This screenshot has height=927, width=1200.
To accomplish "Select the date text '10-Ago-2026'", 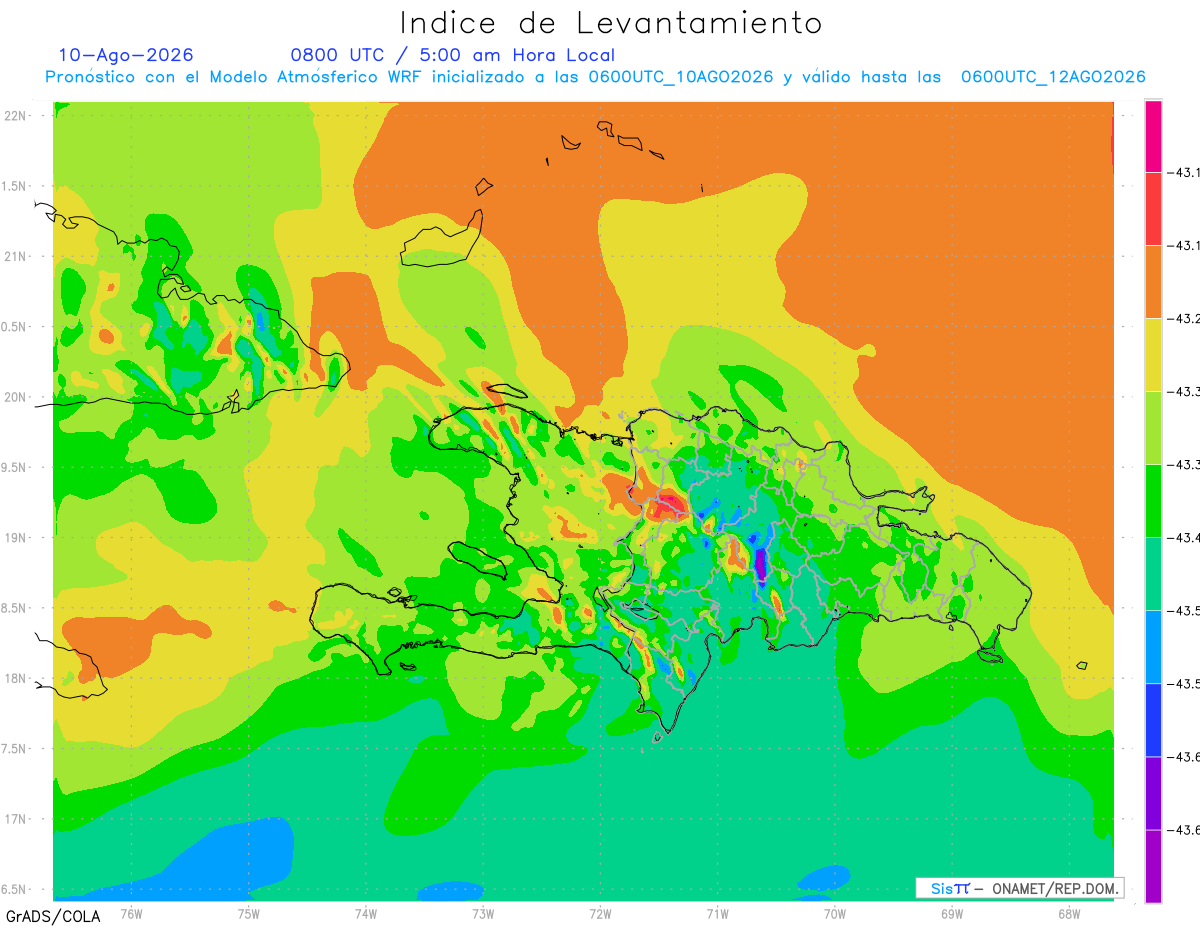I will click(126, 55).
